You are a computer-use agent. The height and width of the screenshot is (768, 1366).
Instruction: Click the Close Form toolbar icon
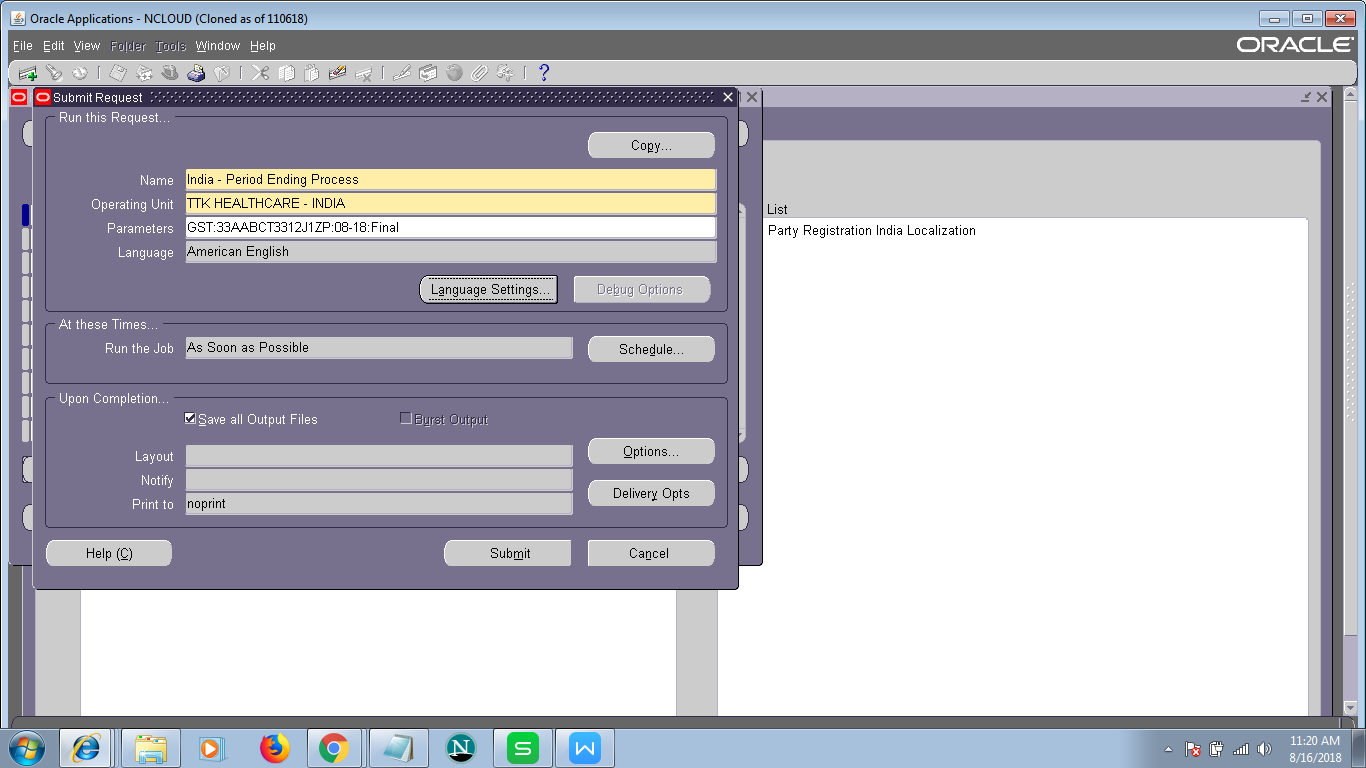click(x=221, y=73)
